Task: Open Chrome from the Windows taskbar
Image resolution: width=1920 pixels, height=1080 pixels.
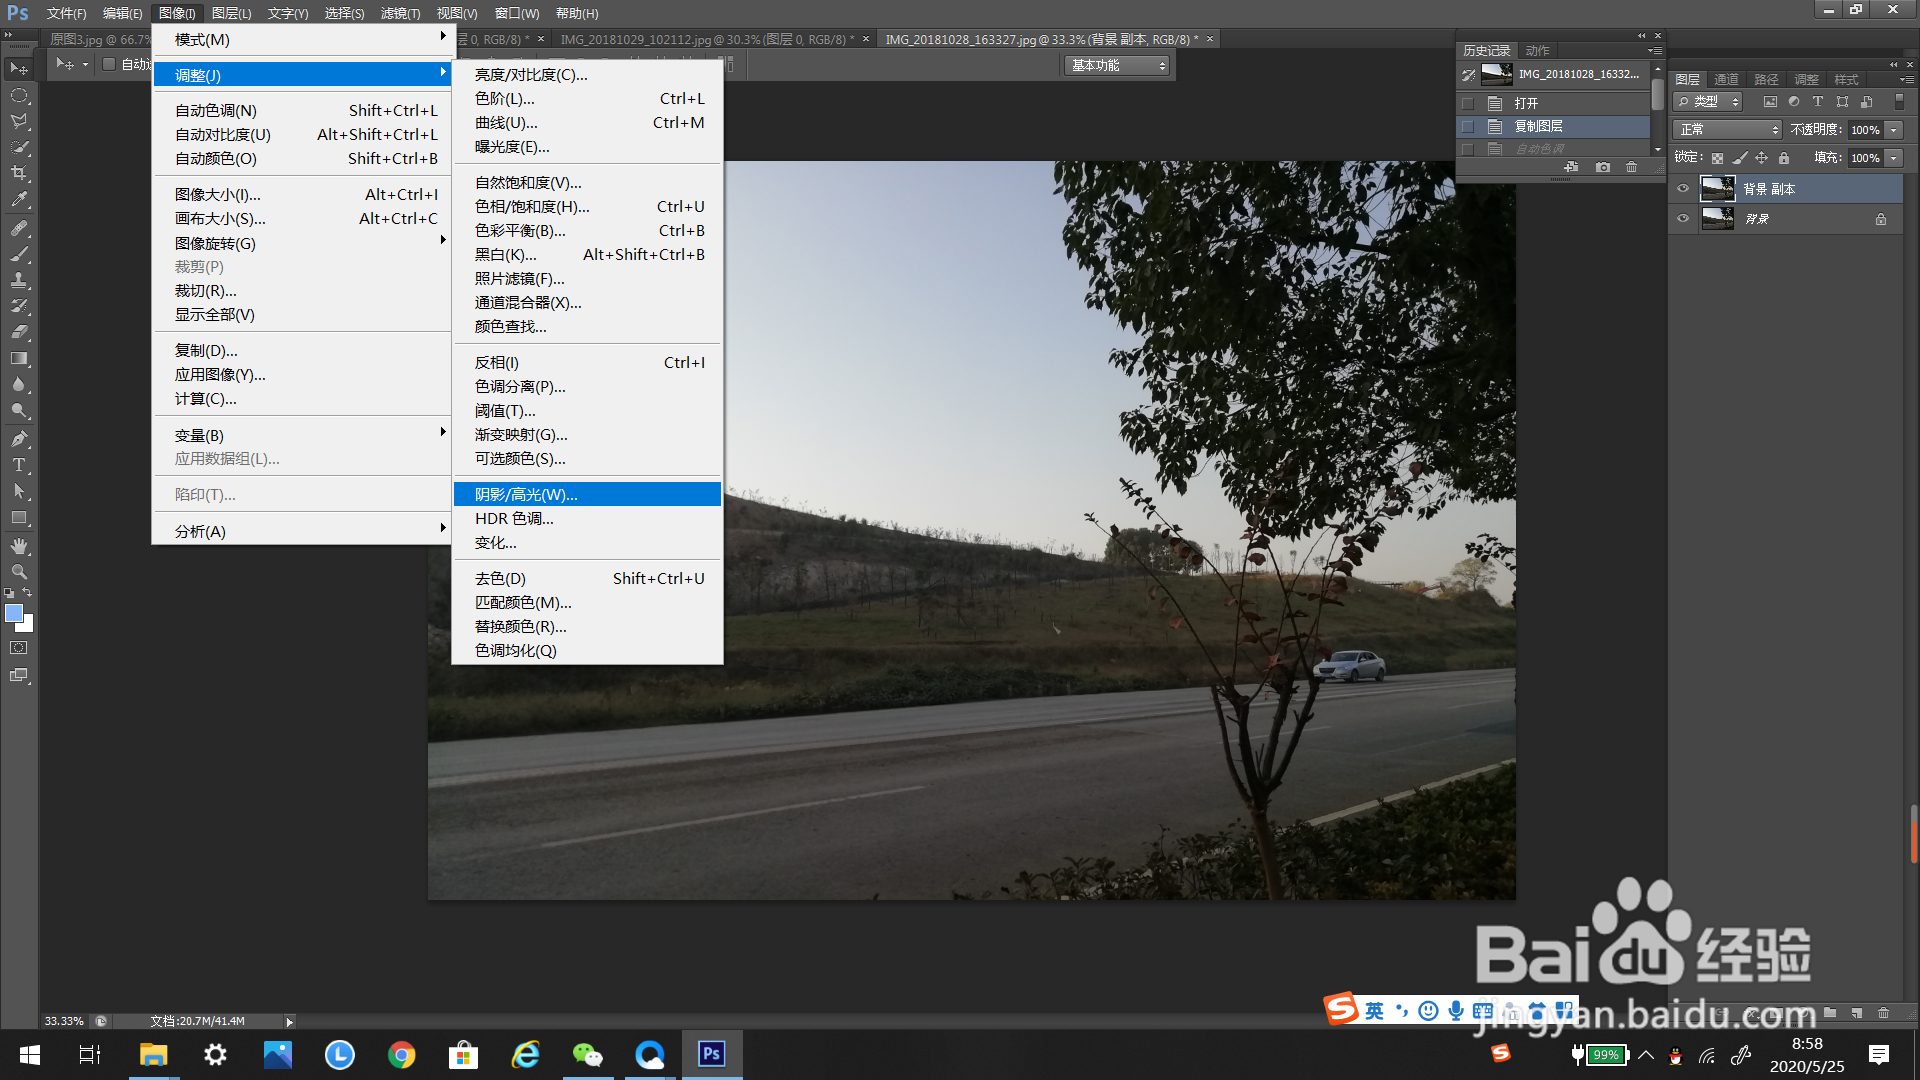Action: click(x=402, y=1055)
